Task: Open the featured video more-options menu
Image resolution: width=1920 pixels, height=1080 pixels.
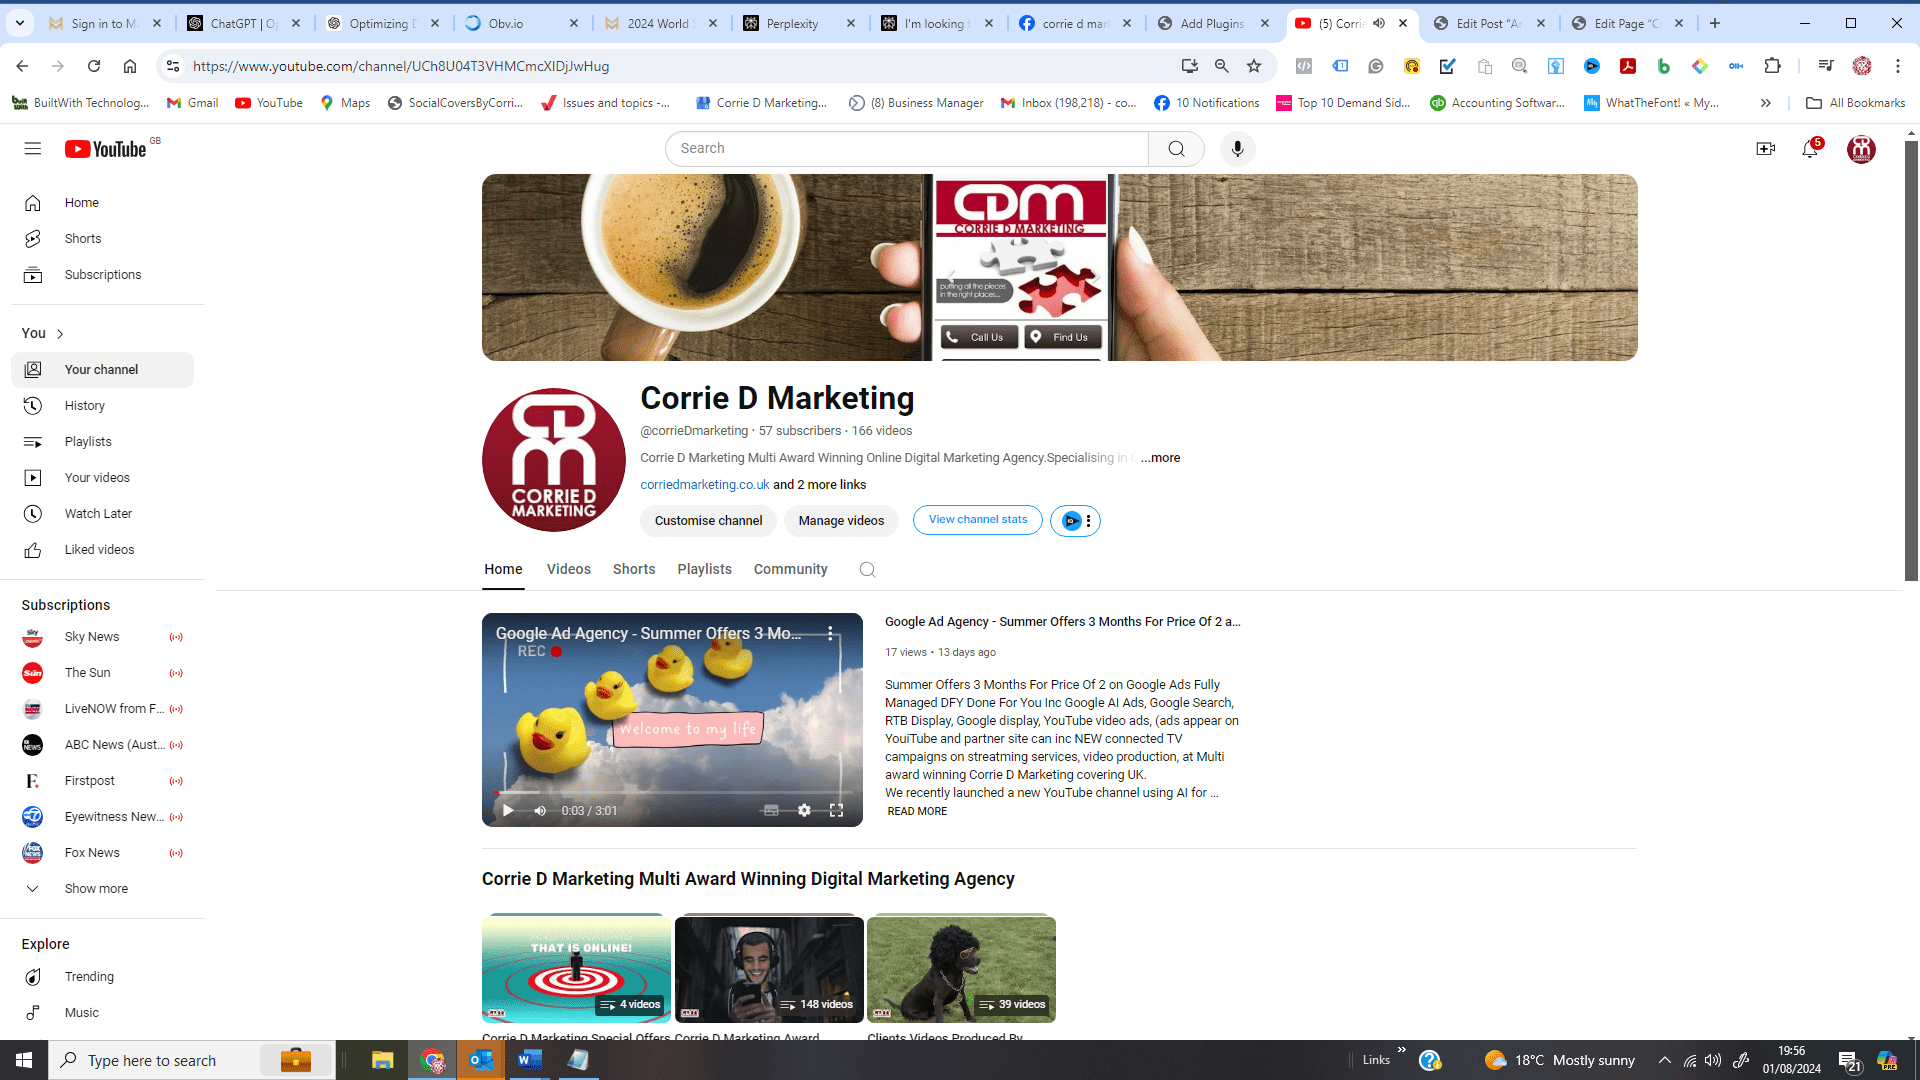Action: 830,634
